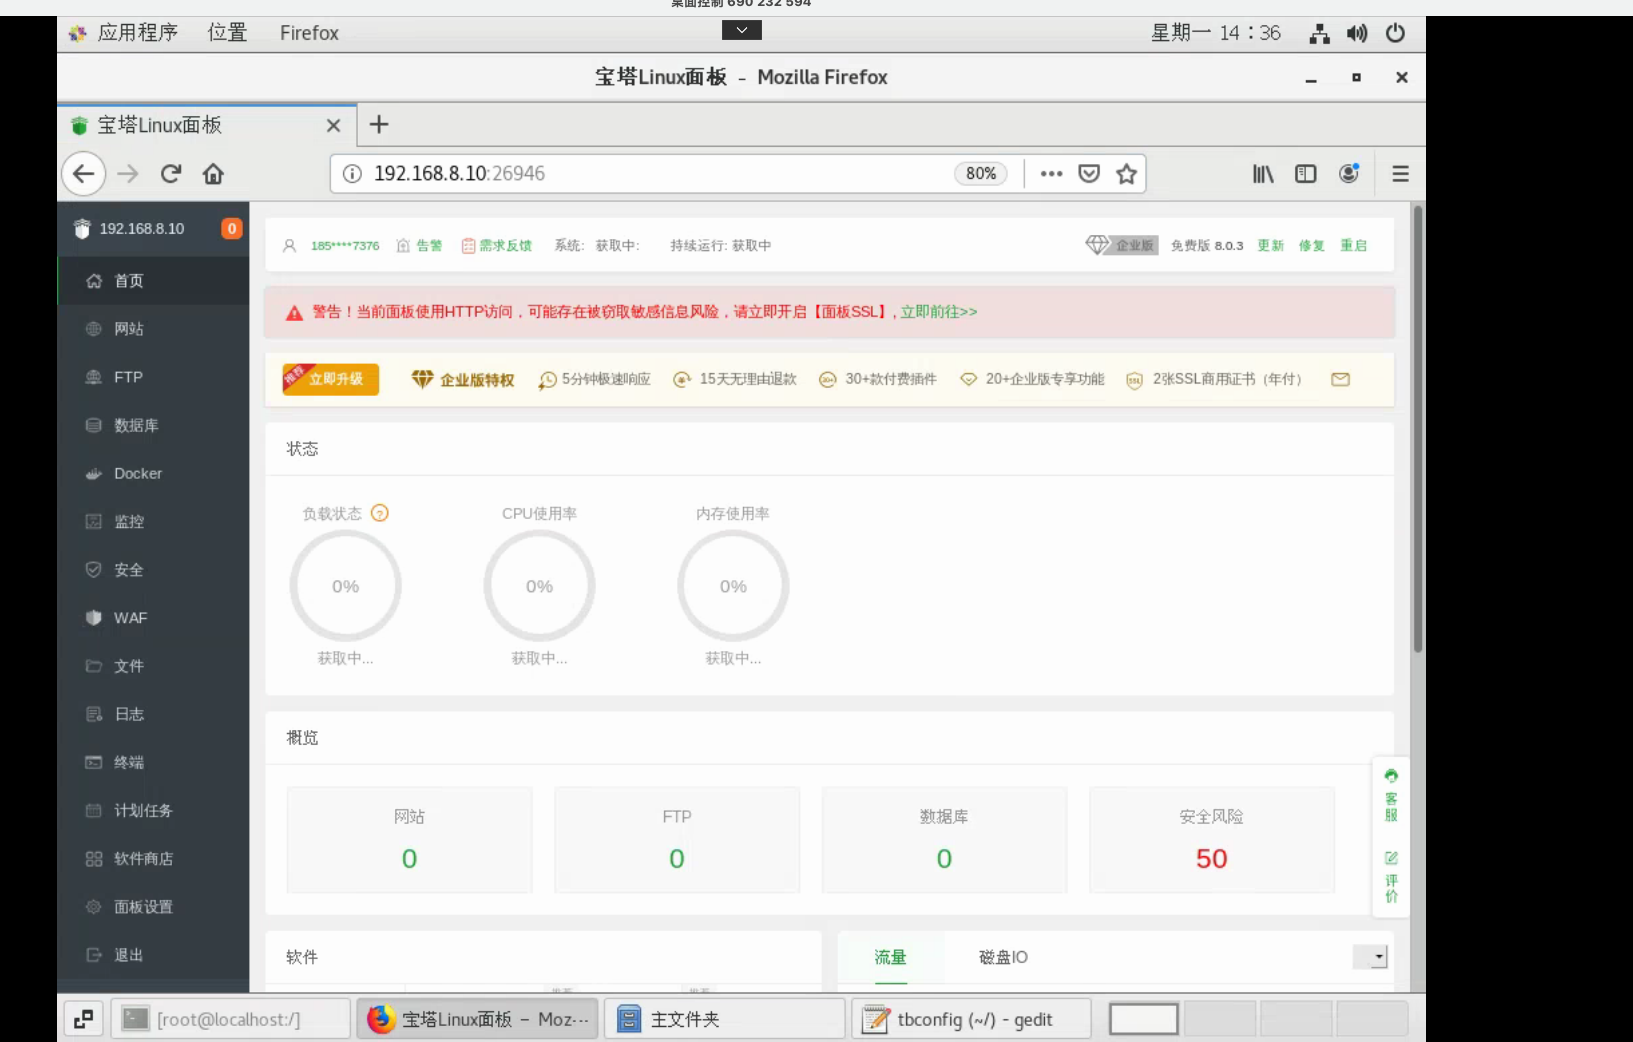Open the Firefox hamburger menu
Screen dimensions: 1633x1042
1400,174
